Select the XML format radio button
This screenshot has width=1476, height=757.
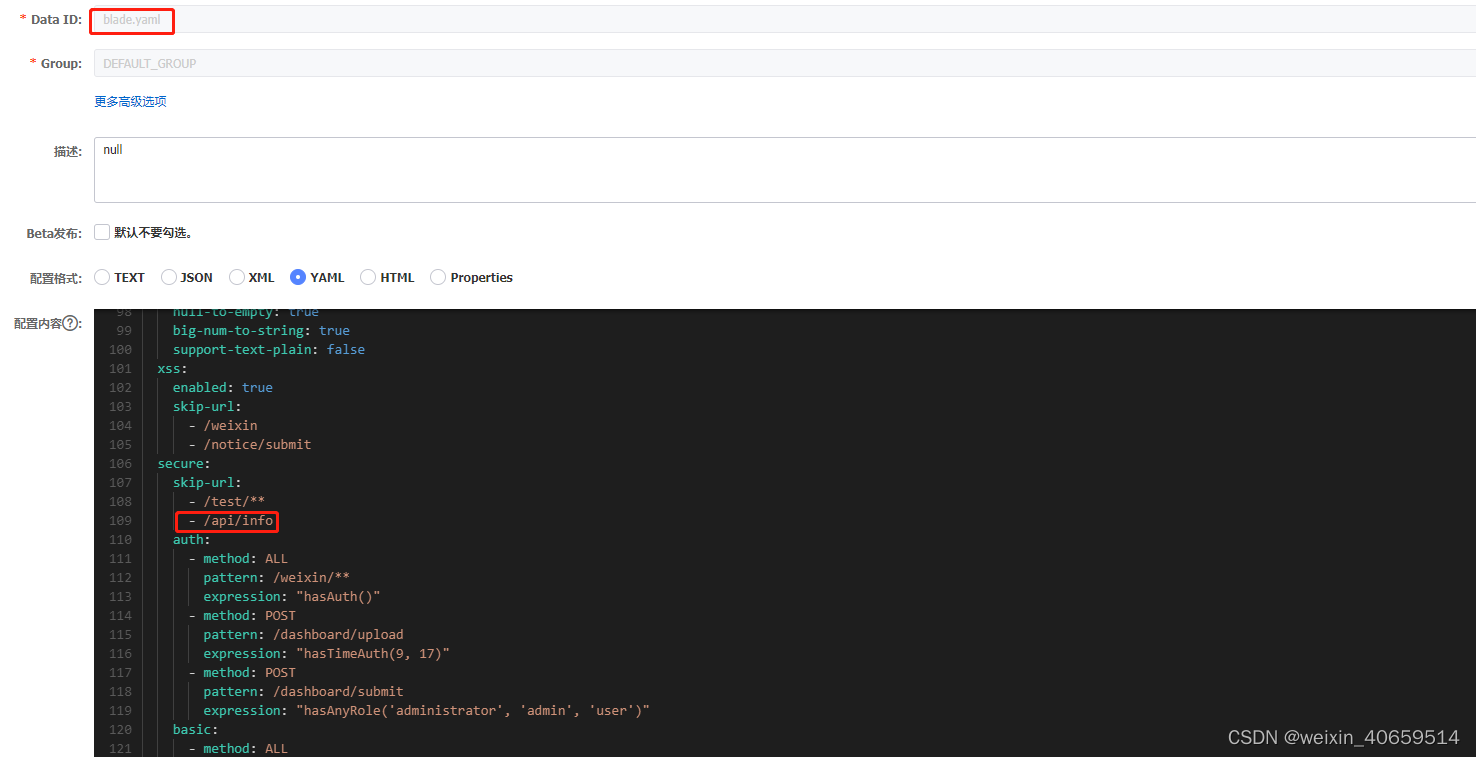click(x=236, y=277)
